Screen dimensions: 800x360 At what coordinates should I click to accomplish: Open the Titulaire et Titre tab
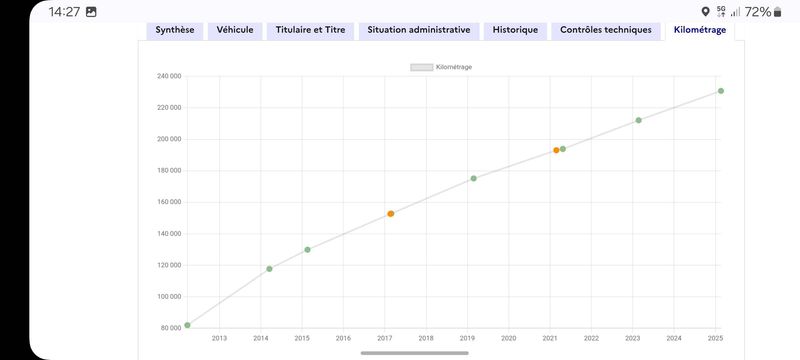(x=310, y=31)
